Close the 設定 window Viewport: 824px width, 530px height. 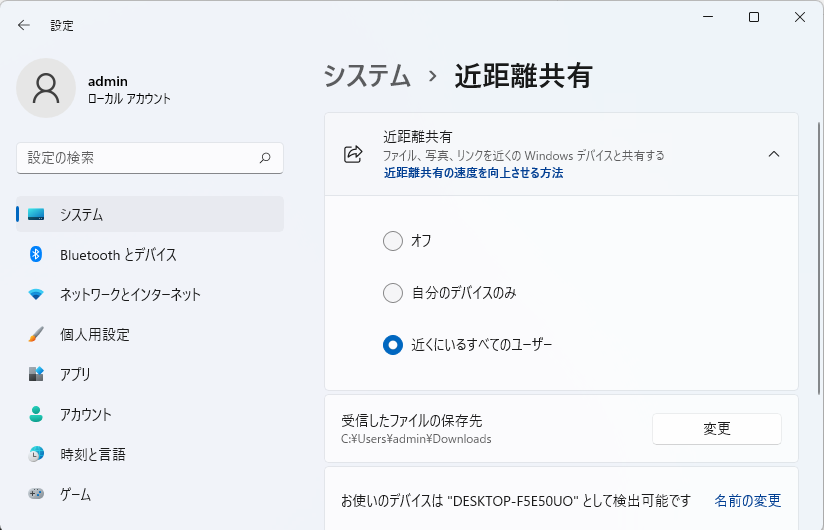click(799, 17)
